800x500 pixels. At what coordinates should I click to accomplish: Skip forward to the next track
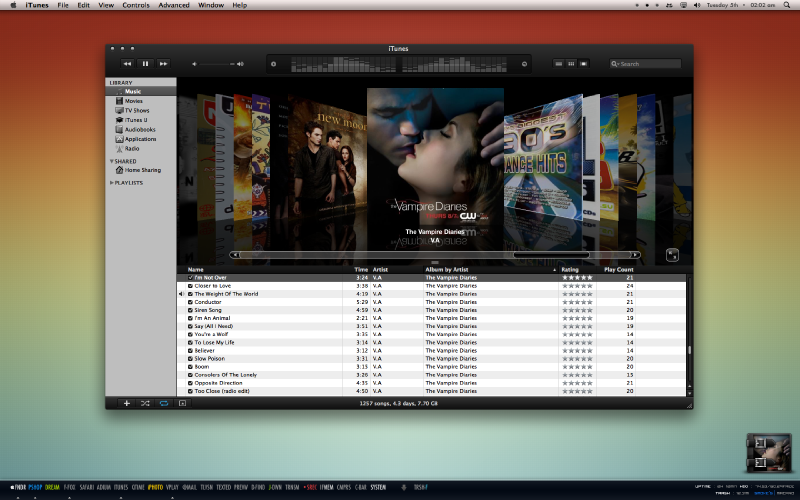pyautogui.click(x=163, y=64)
